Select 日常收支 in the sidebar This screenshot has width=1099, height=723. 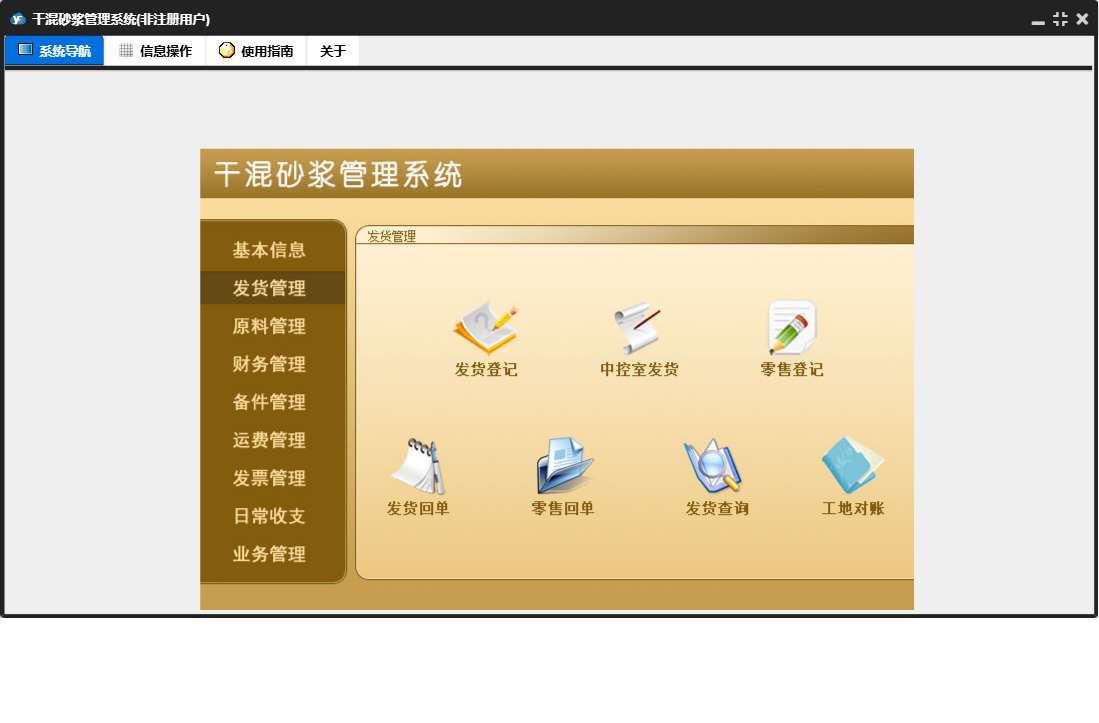click(x=270, y=516)
